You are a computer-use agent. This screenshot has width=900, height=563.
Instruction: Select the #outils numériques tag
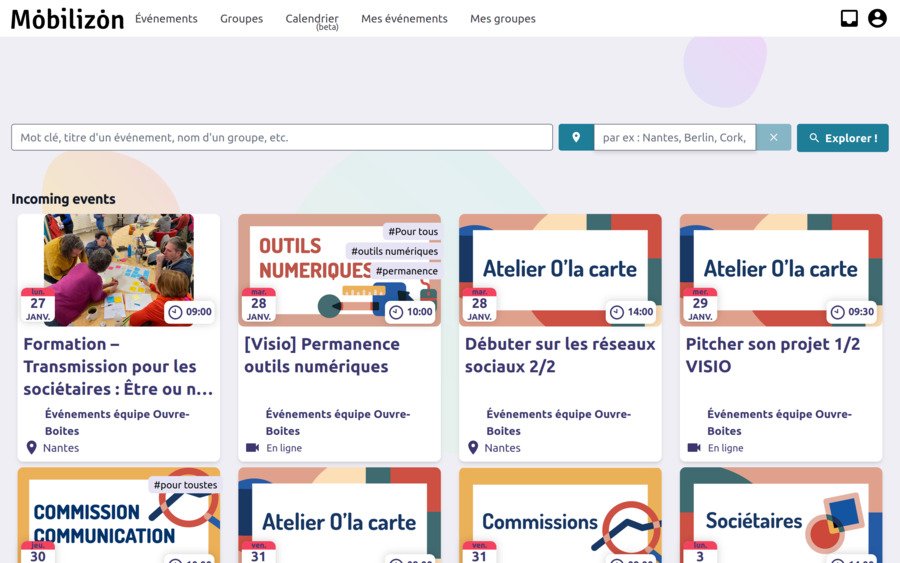coord(394,251)
